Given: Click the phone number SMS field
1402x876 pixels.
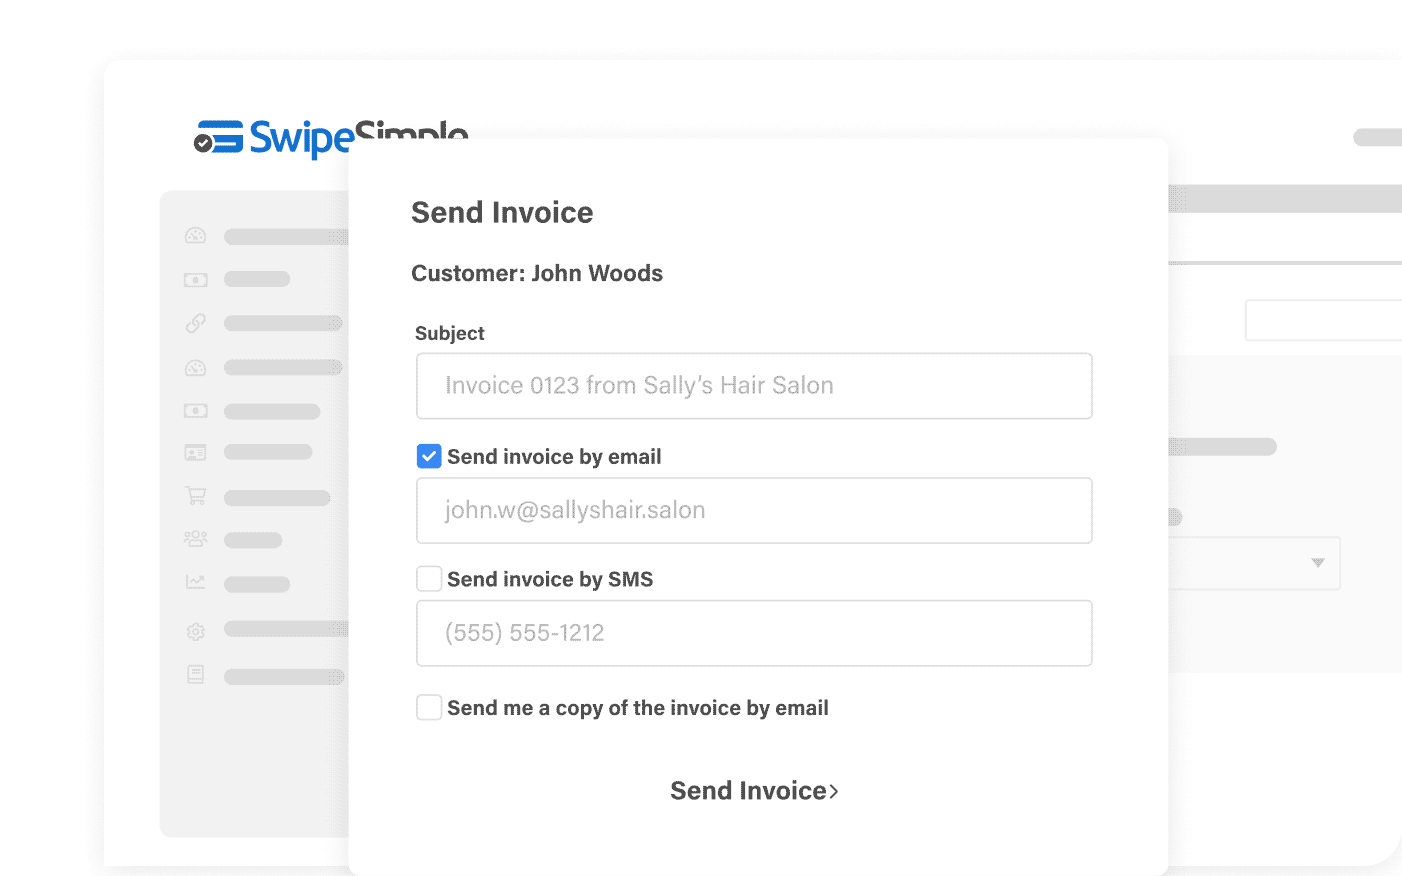Looking at the screenshot, I should [x=754, y=633].
